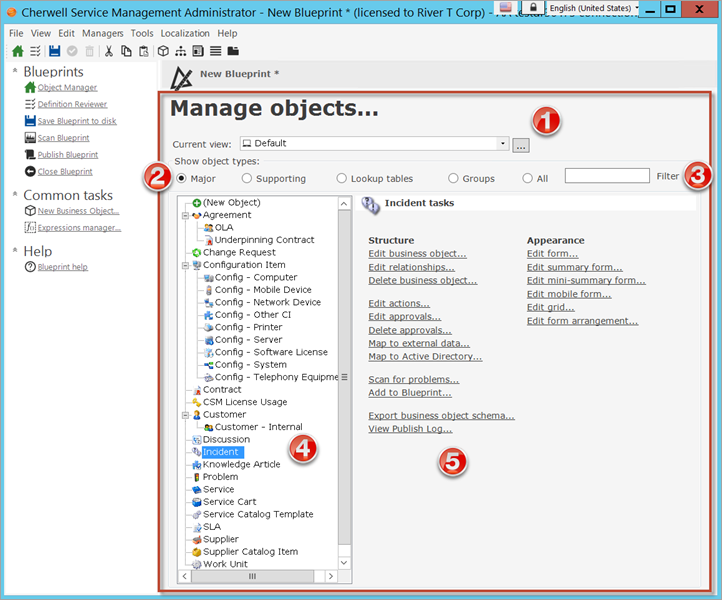Click the lock icon in title bar
Screen dimensions: 722x600
(533, 7)
